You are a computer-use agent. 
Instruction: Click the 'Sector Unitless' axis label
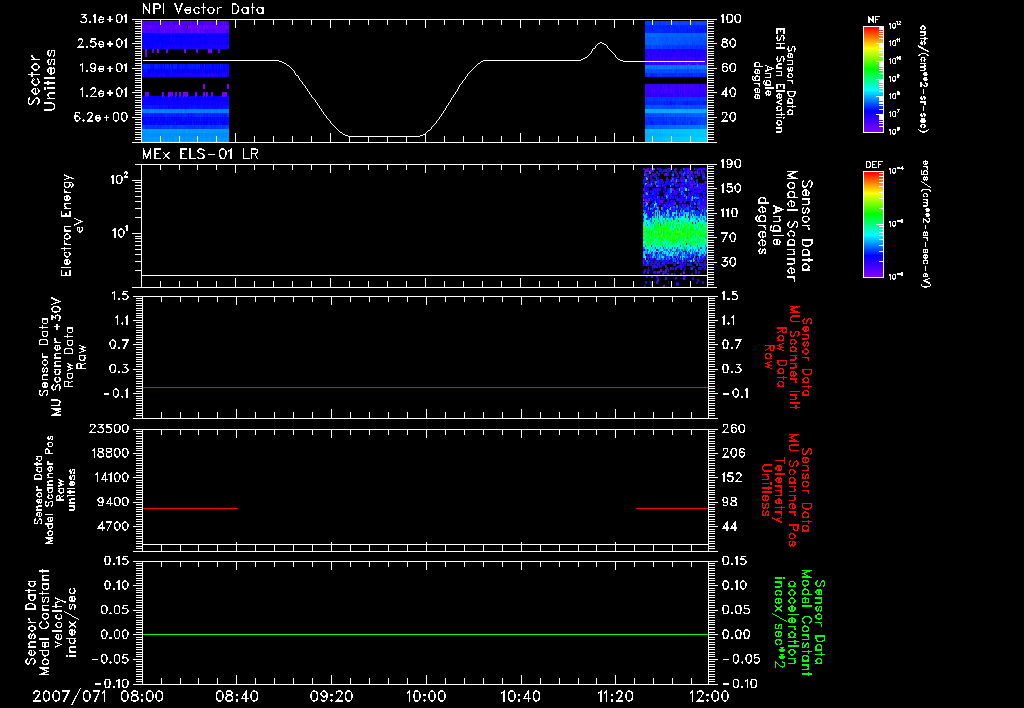click(41, 80)
